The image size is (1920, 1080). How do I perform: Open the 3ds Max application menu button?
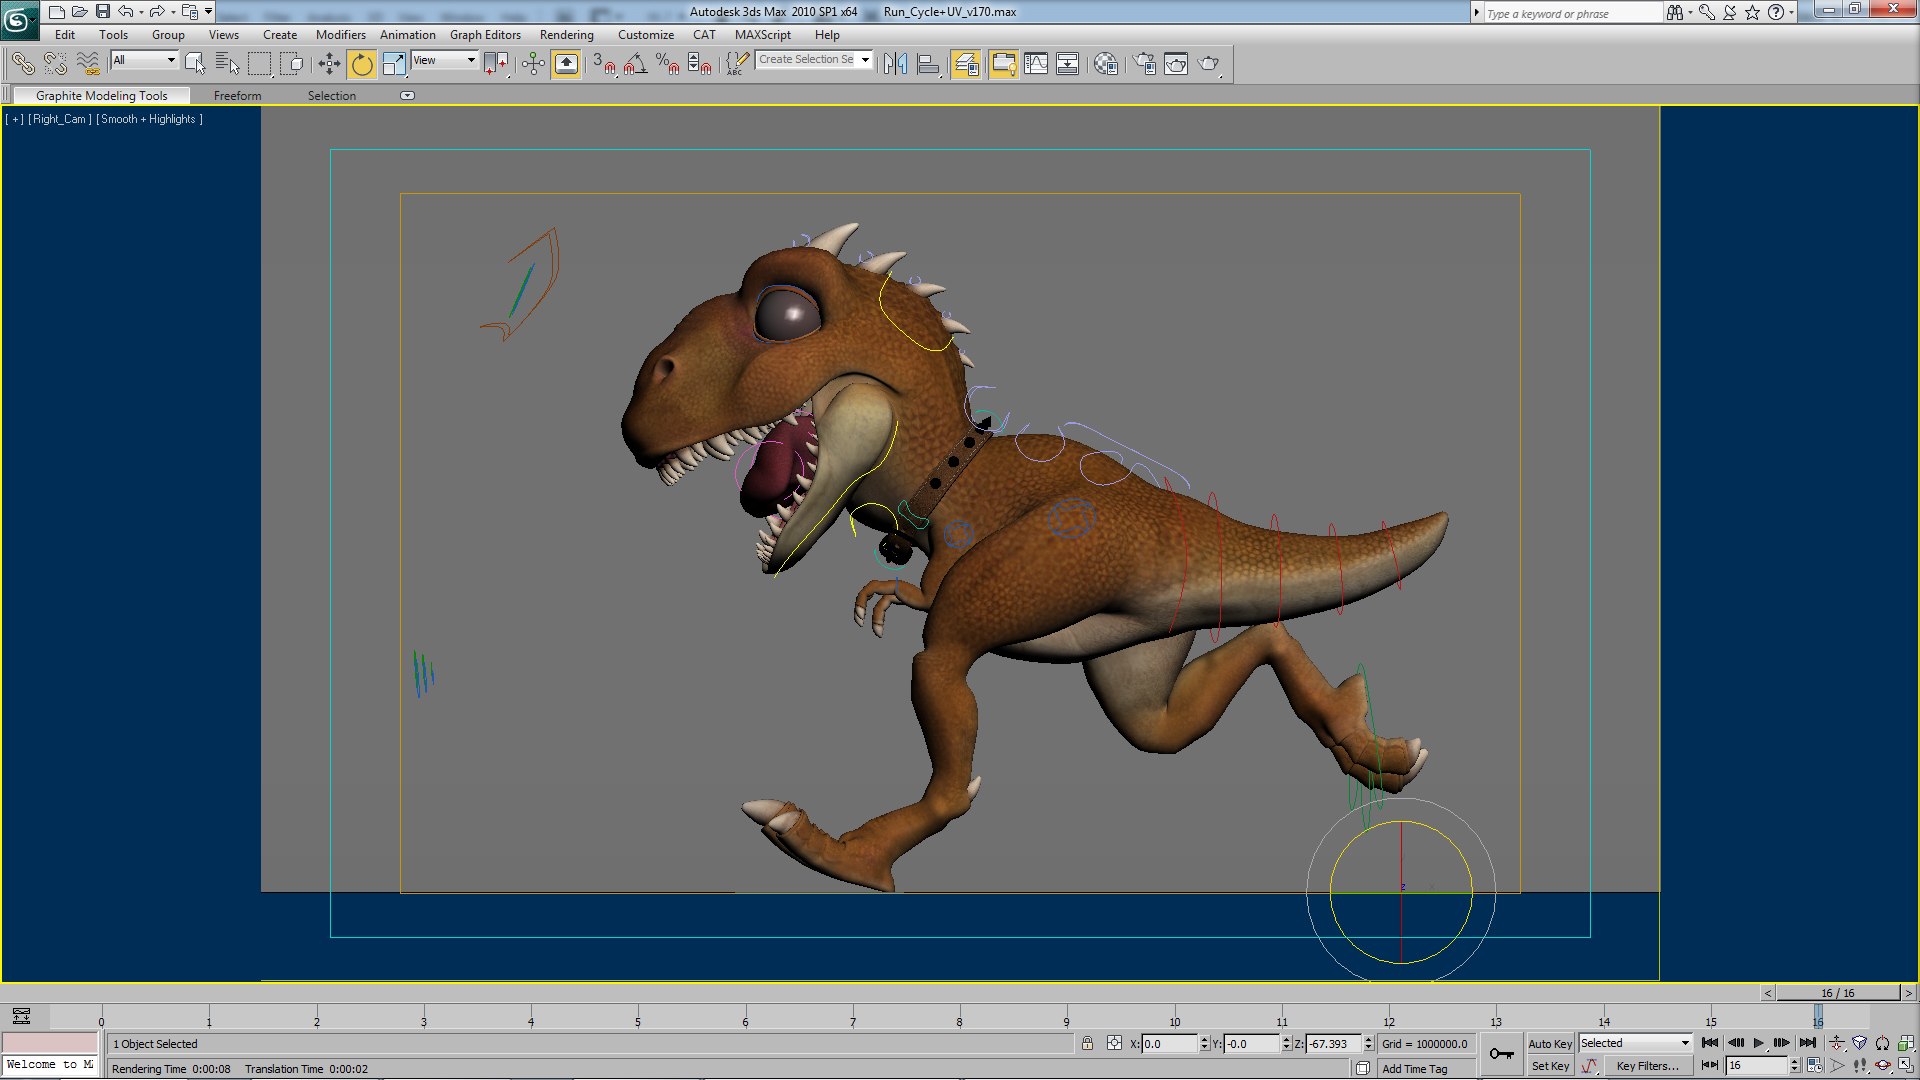(x=19, y=19)
